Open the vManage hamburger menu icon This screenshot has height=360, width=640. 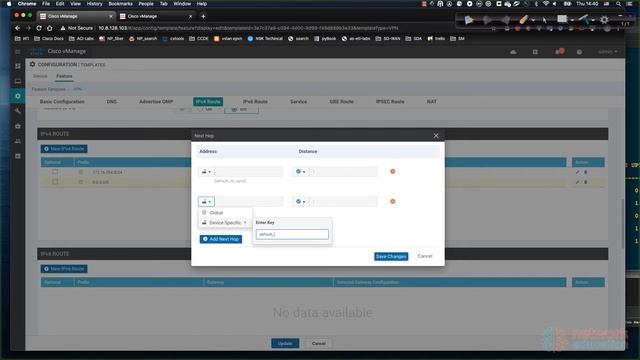coord(18,51)
